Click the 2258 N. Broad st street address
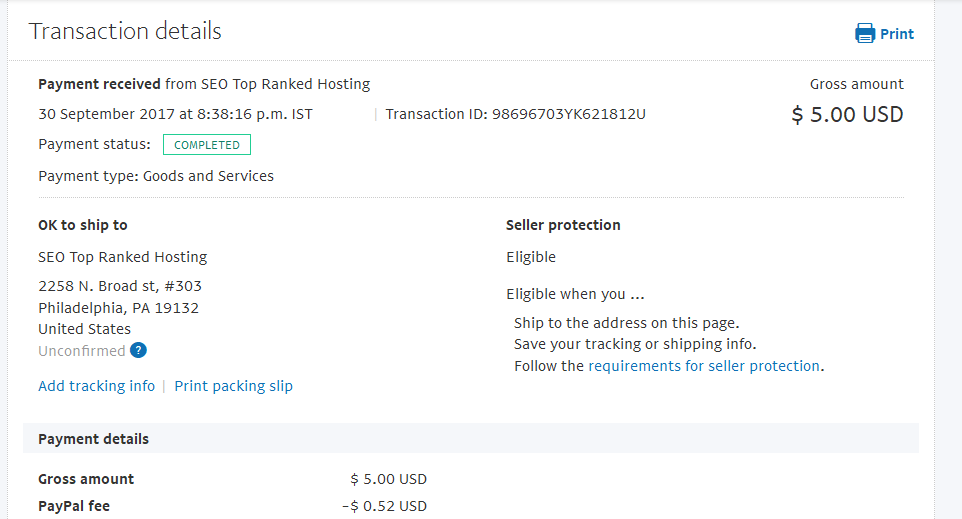Image resolution: width=962 pixels, height=519 pixels. tap(120, 286)
